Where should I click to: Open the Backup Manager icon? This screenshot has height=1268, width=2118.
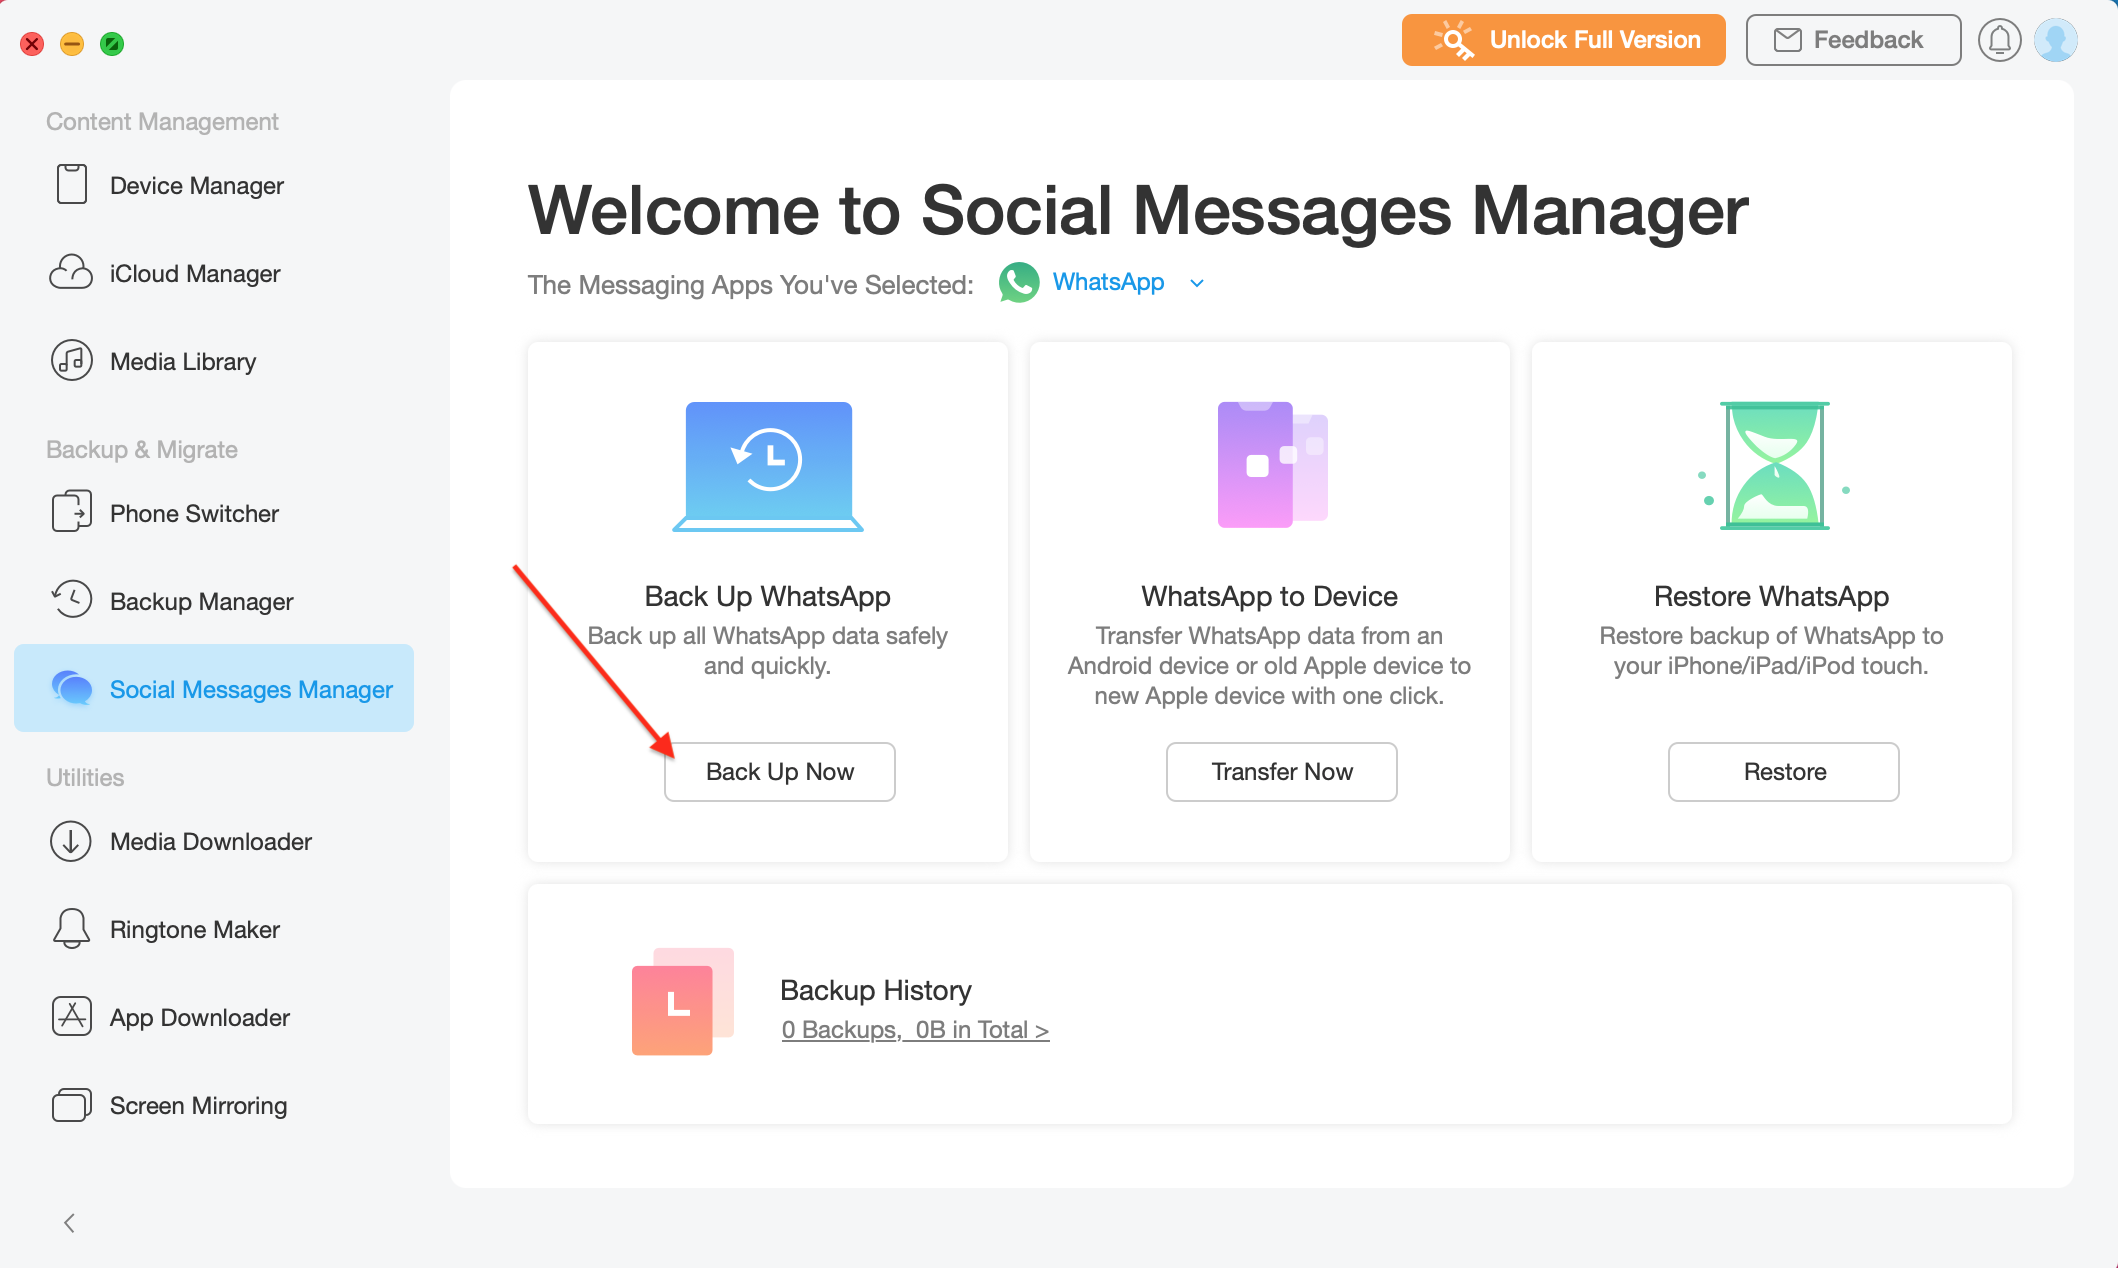[x=71, y=600]
